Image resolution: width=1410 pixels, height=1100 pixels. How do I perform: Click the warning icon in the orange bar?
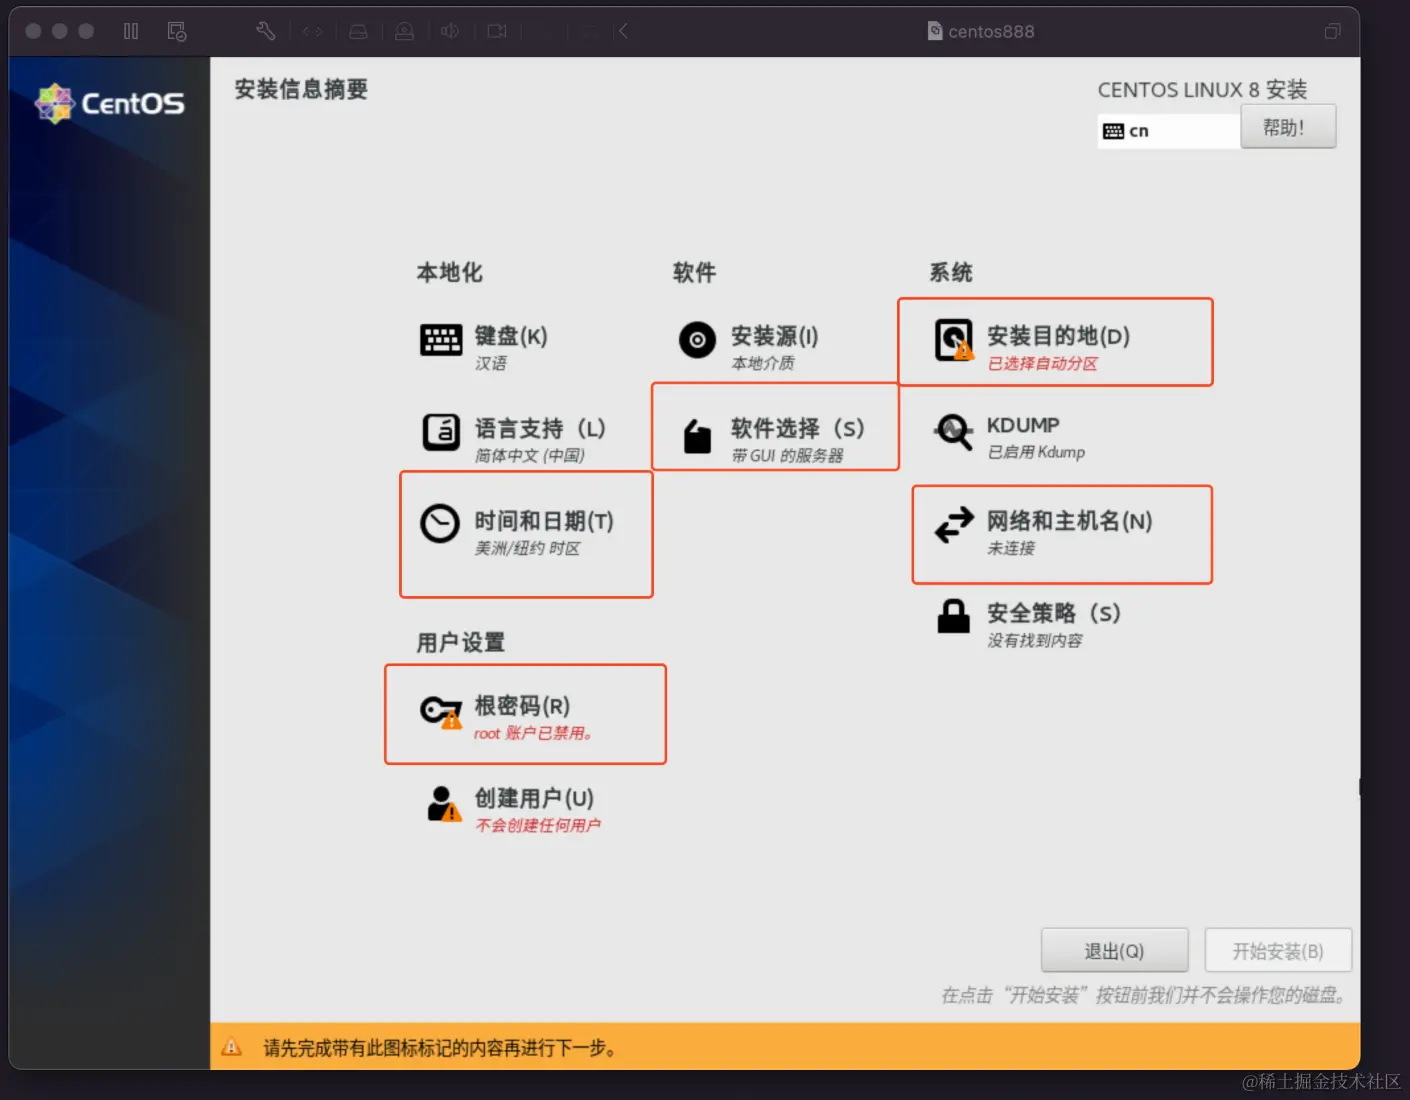pos(232,1047)
